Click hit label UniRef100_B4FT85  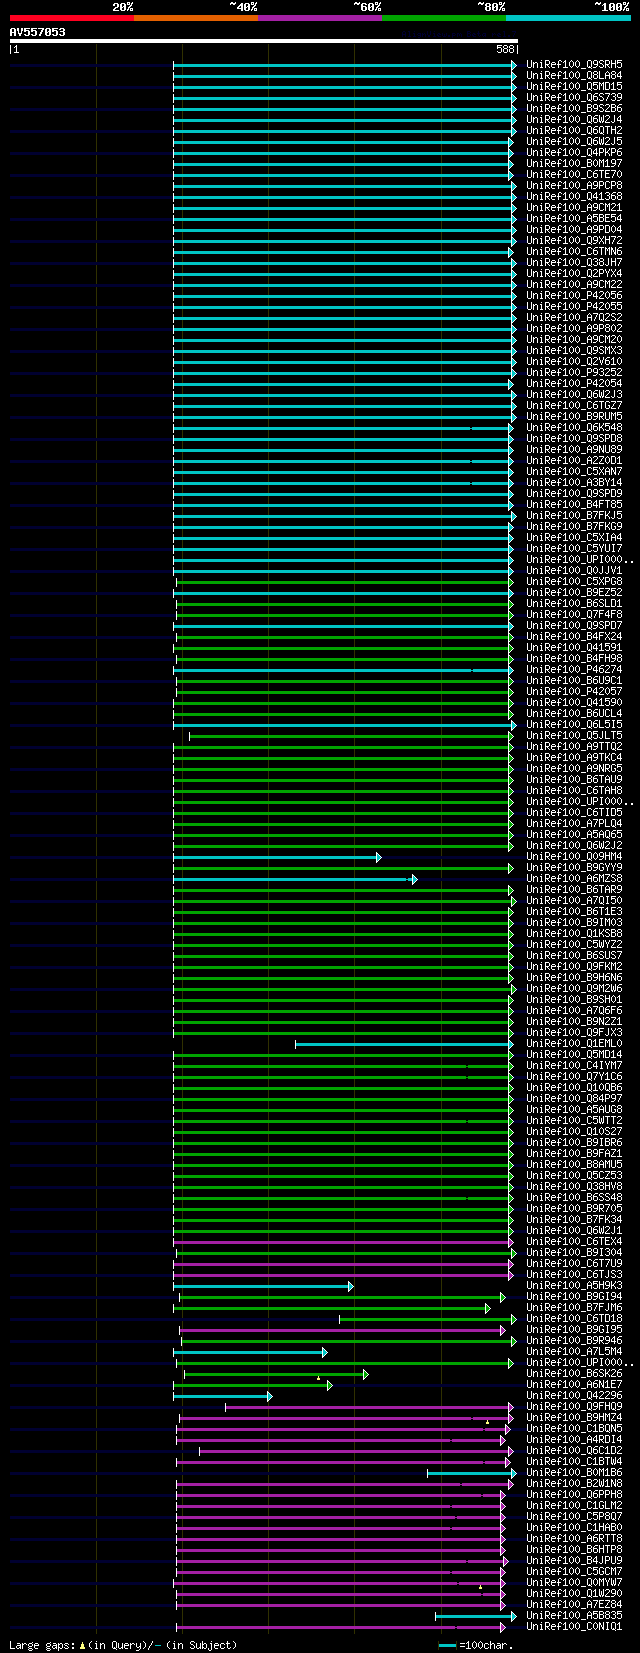click(574, 504)
